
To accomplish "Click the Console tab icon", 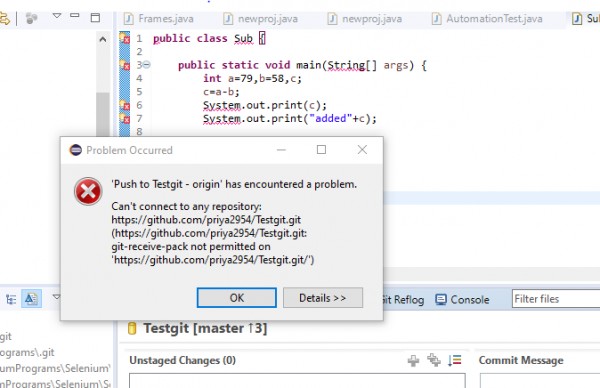I will pos(441,300).
